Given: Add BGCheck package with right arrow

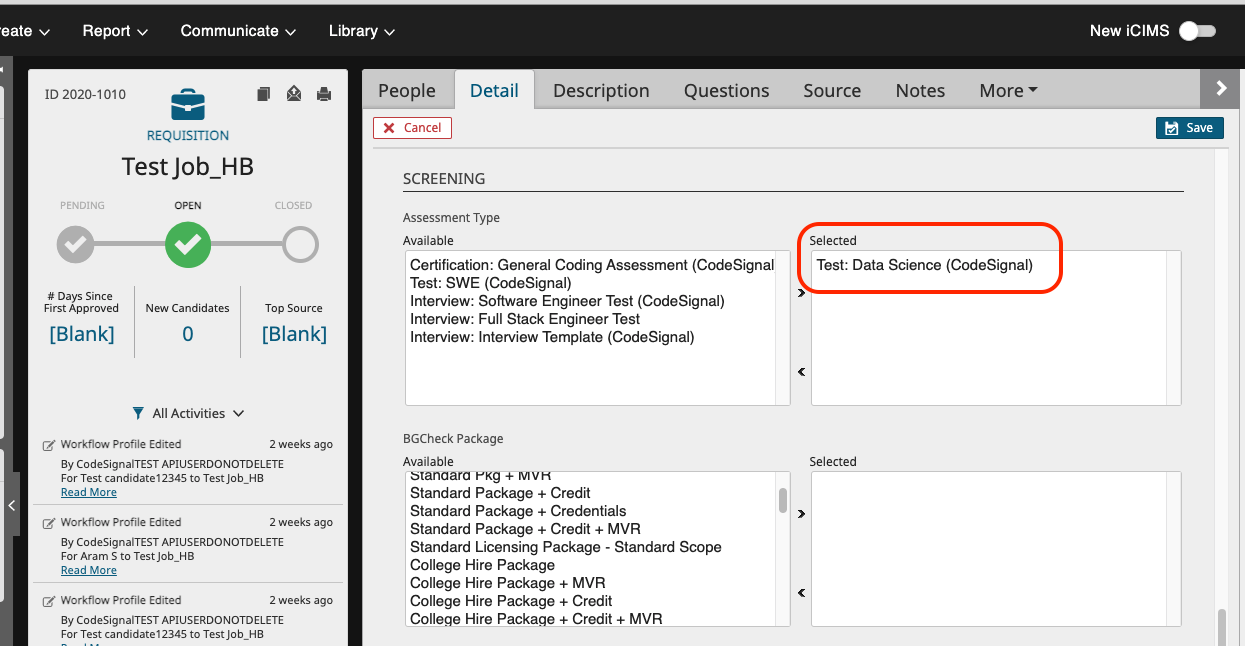Looking at the screenshot, I should point(801,514).
